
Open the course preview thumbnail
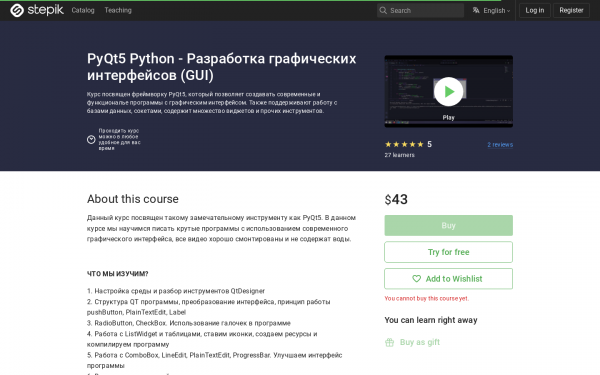tap(448, 91)
